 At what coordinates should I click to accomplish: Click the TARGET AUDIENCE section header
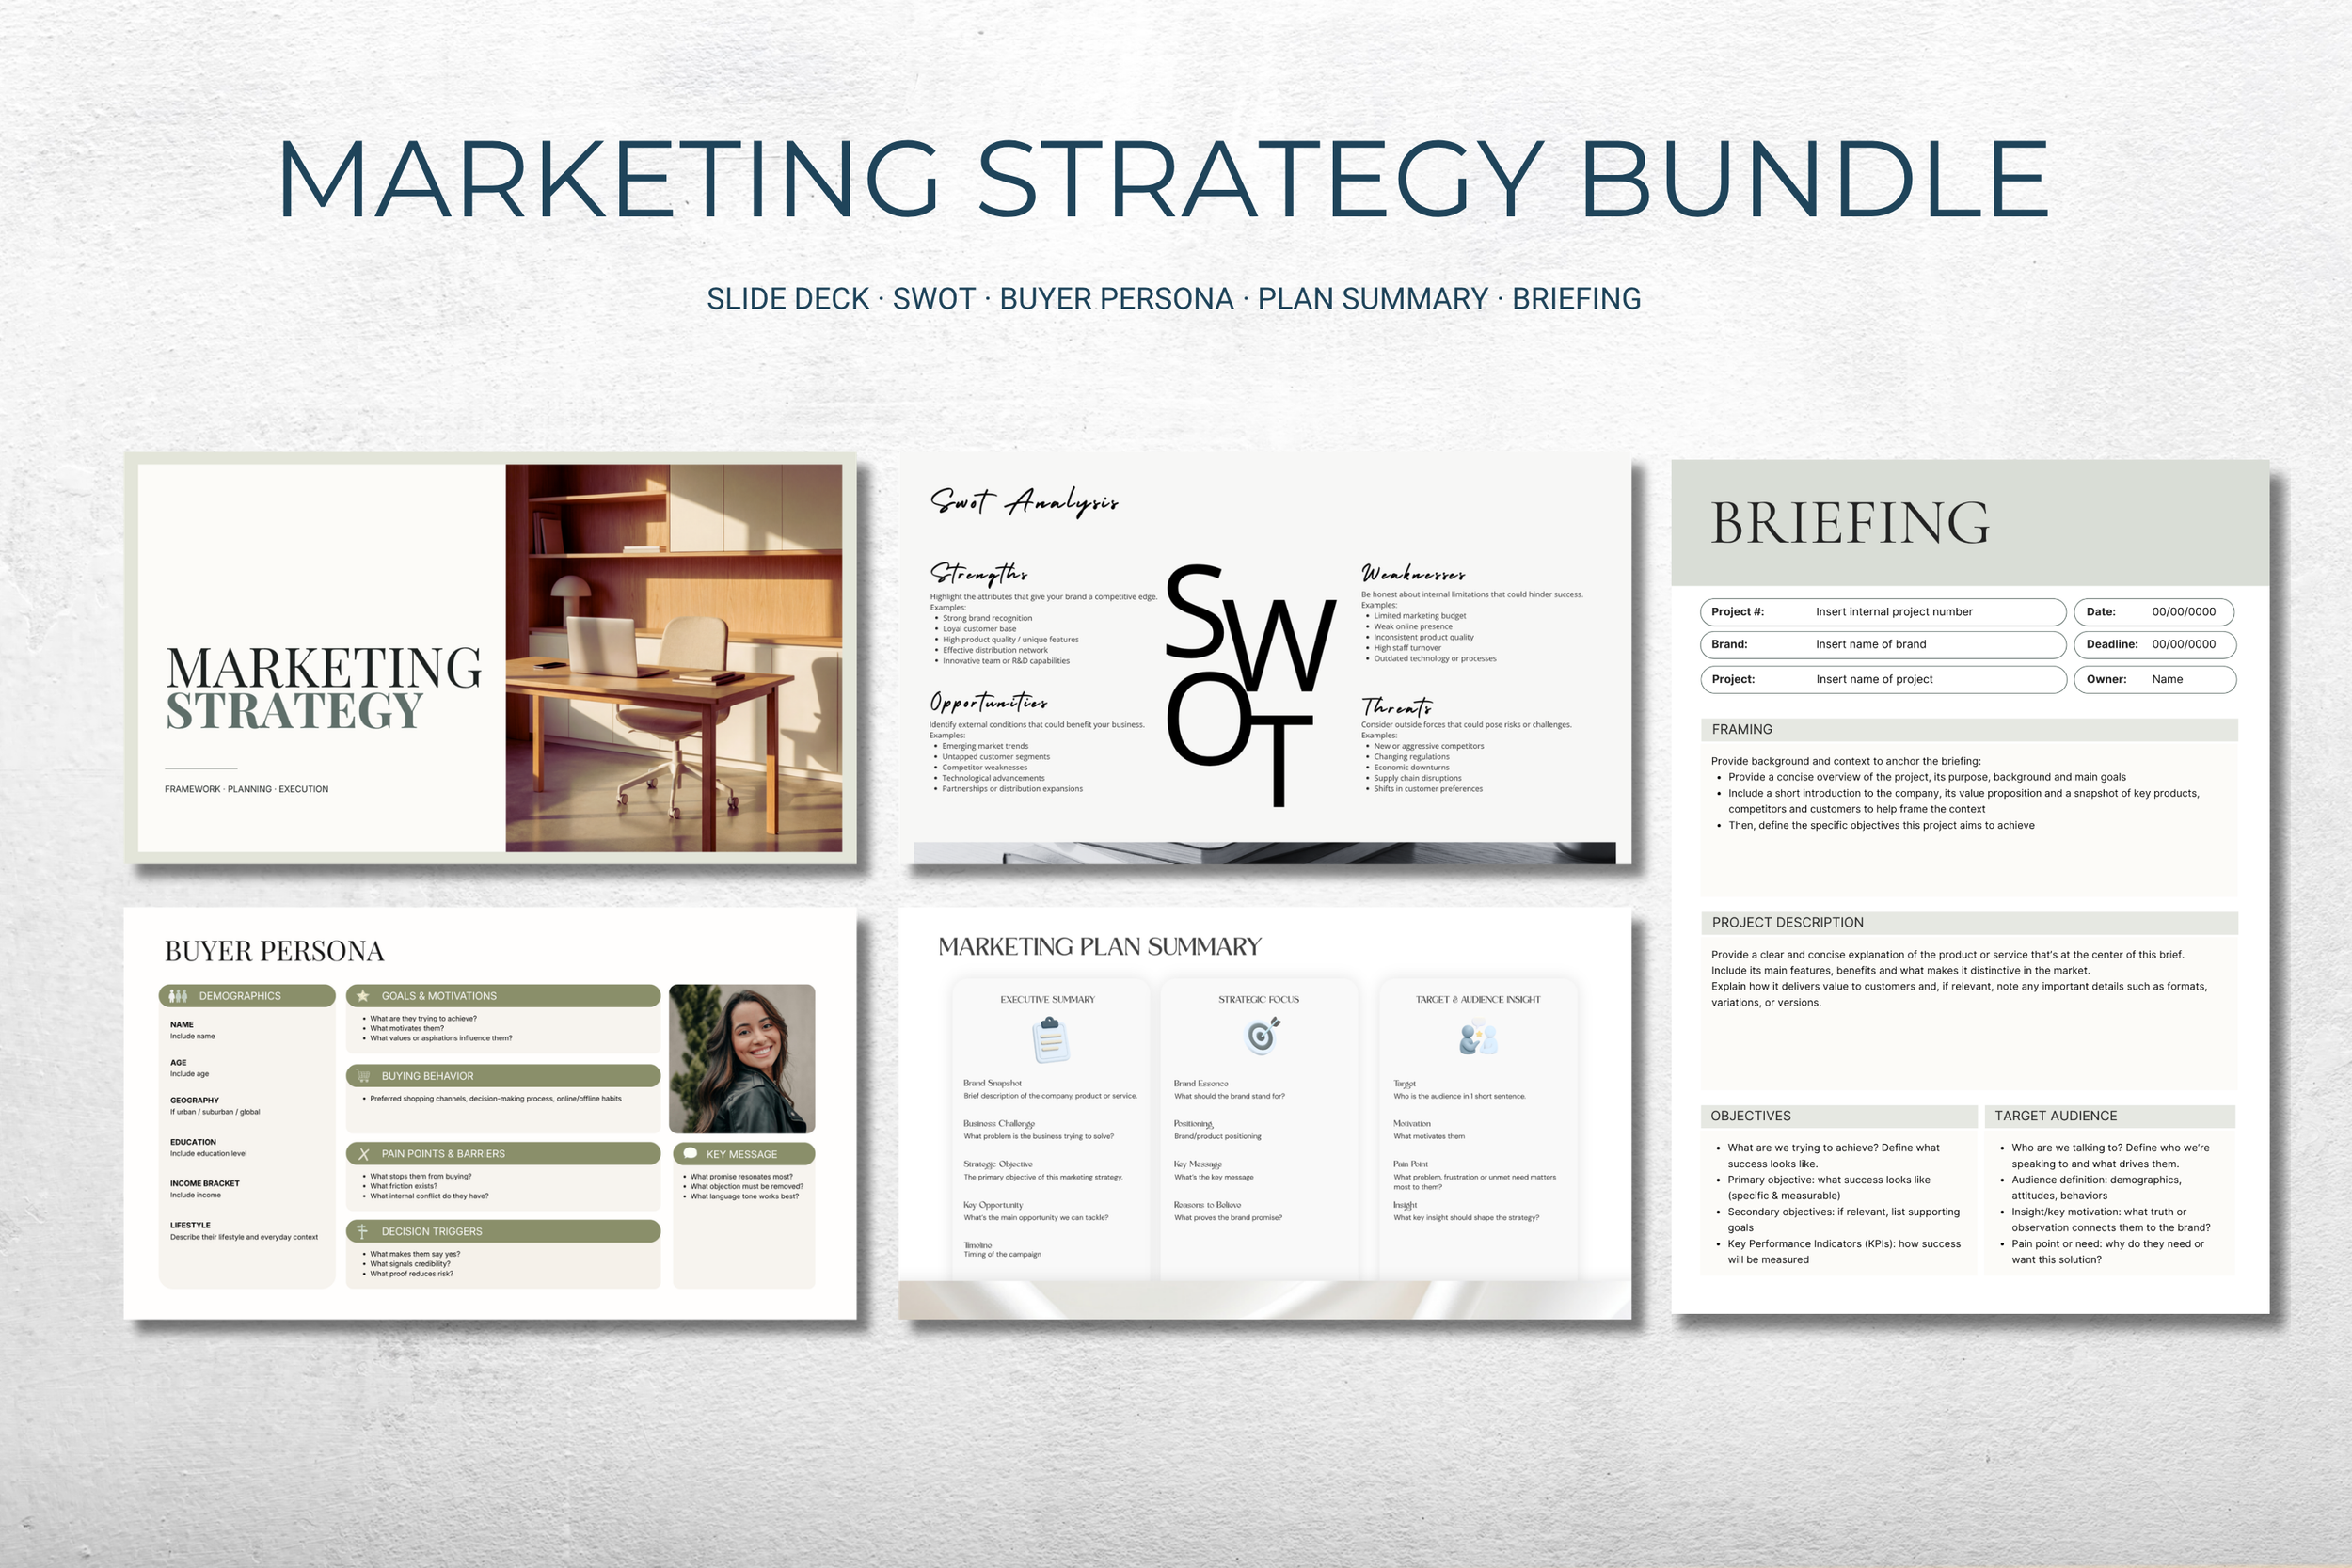pyautogui.click(x=2110, y=1116)
